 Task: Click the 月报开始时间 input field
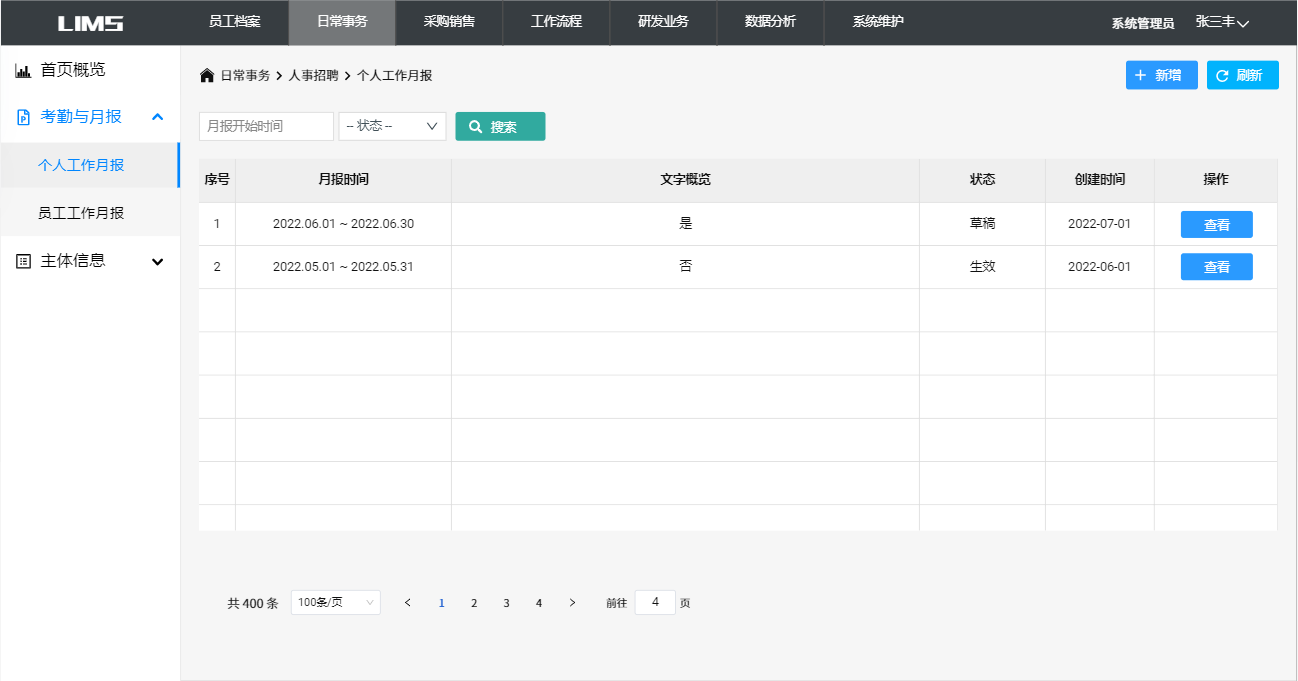click(x=266, y=126)
